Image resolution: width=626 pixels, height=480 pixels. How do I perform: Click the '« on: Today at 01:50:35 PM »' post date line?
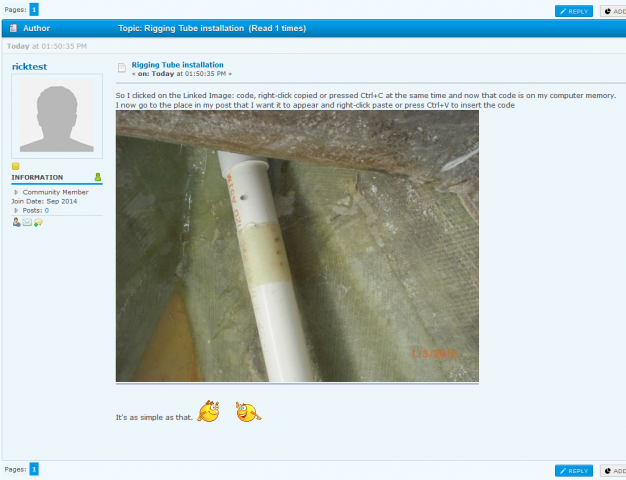[182, 74]
